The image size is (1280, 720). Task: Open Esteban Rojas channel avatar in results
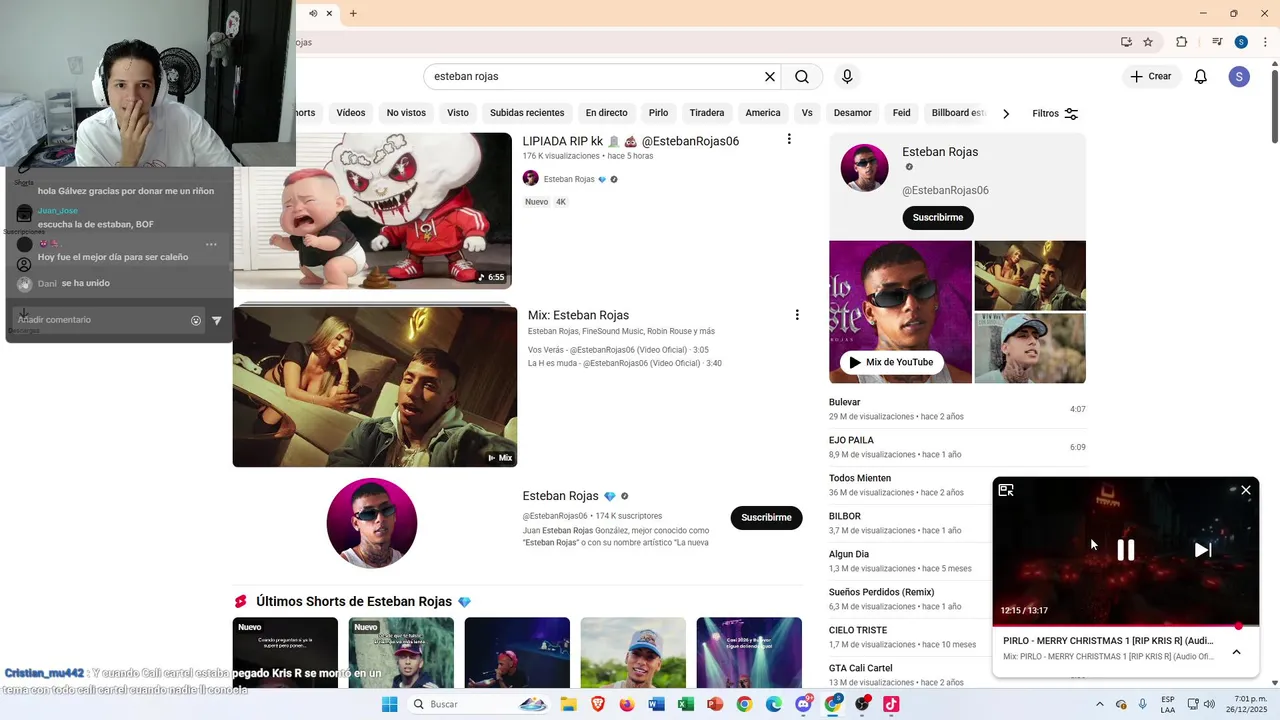coord(372,523)
